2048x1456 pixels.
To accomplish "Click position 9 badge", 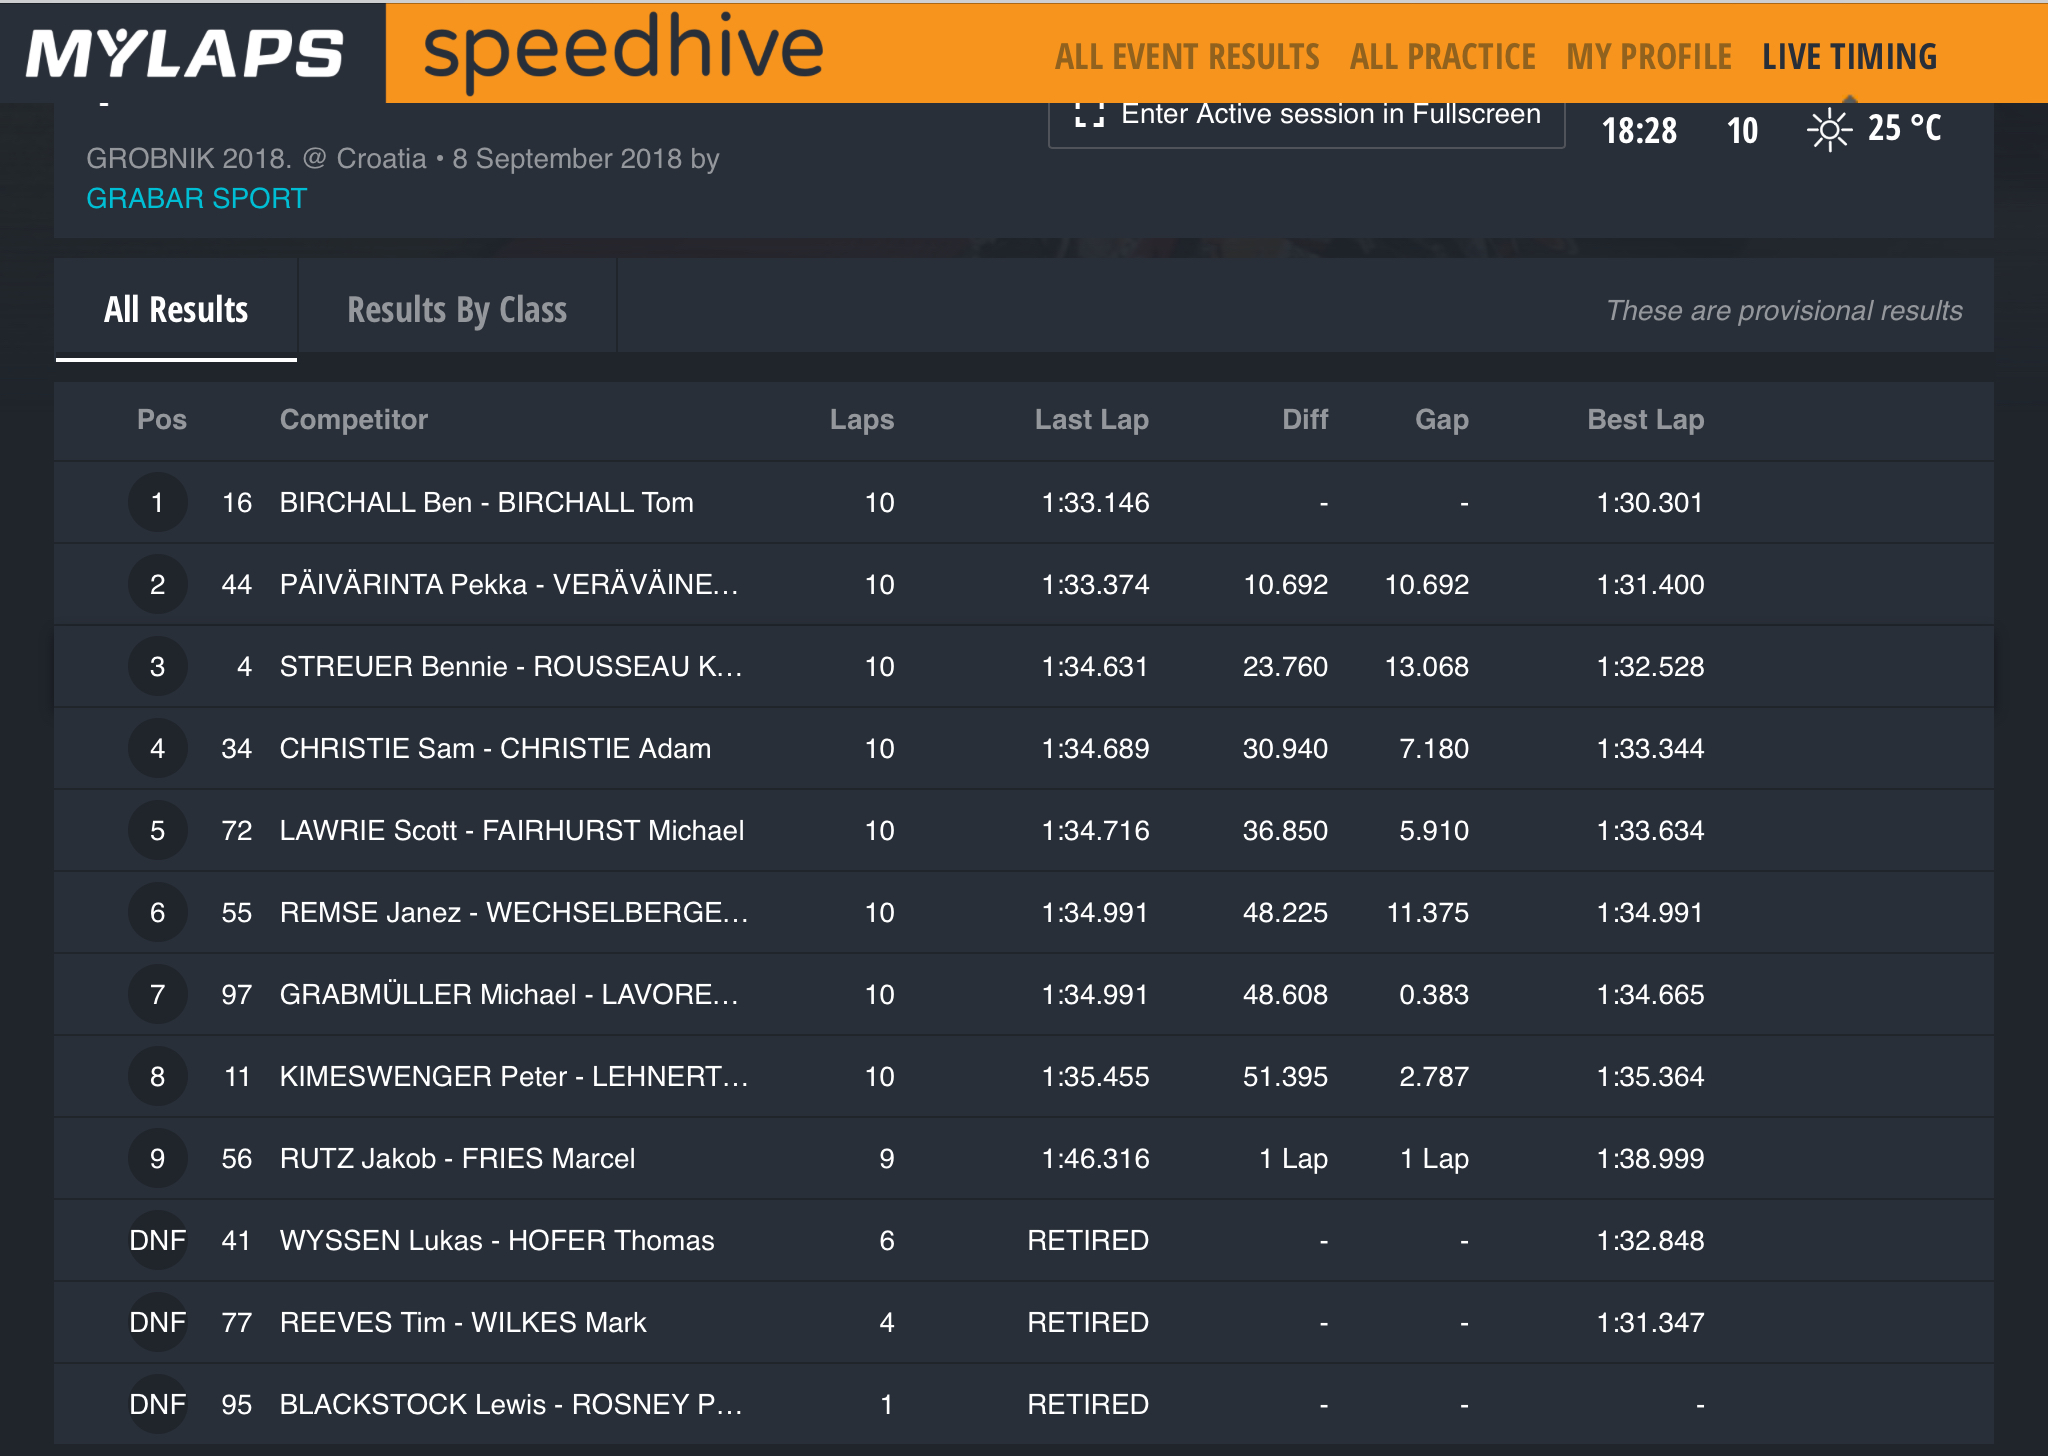I will 157,1158.
